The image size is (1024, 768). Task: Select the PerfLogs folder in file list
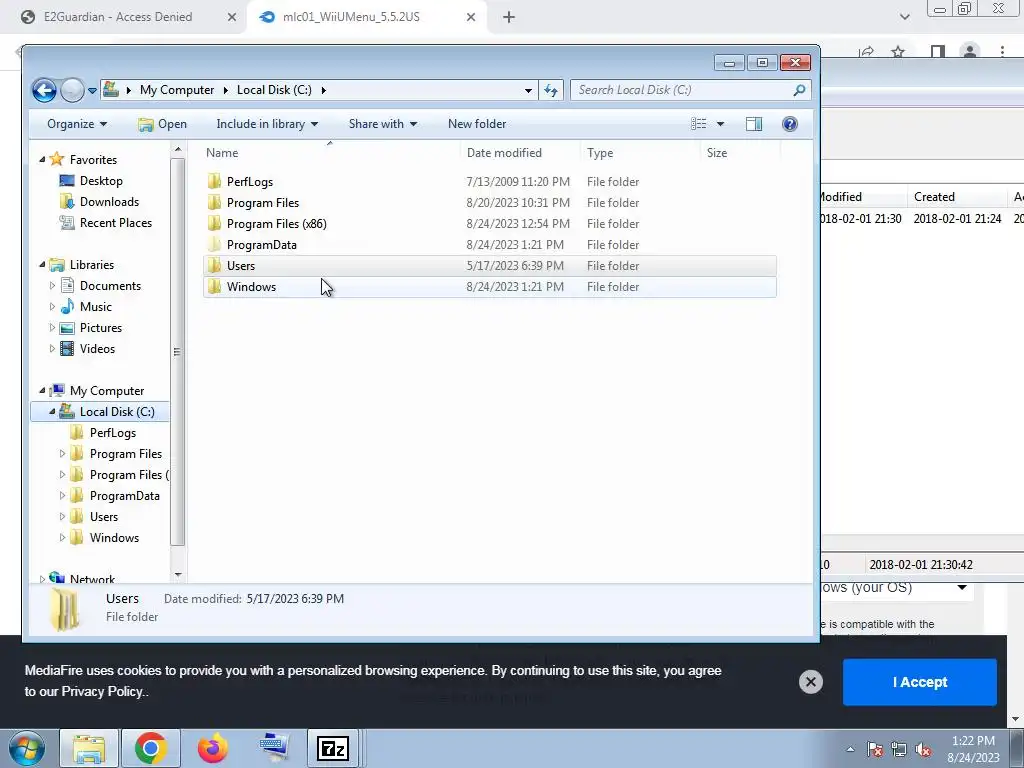pos(490,182)
